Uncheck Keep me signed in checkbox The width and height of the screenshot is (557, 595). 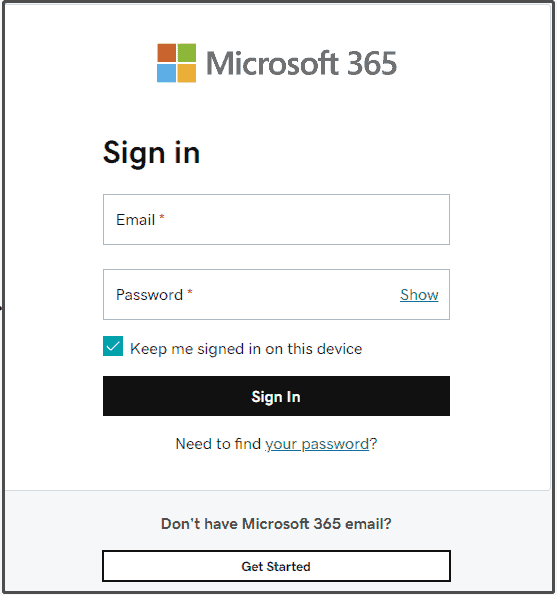[113, 346]
